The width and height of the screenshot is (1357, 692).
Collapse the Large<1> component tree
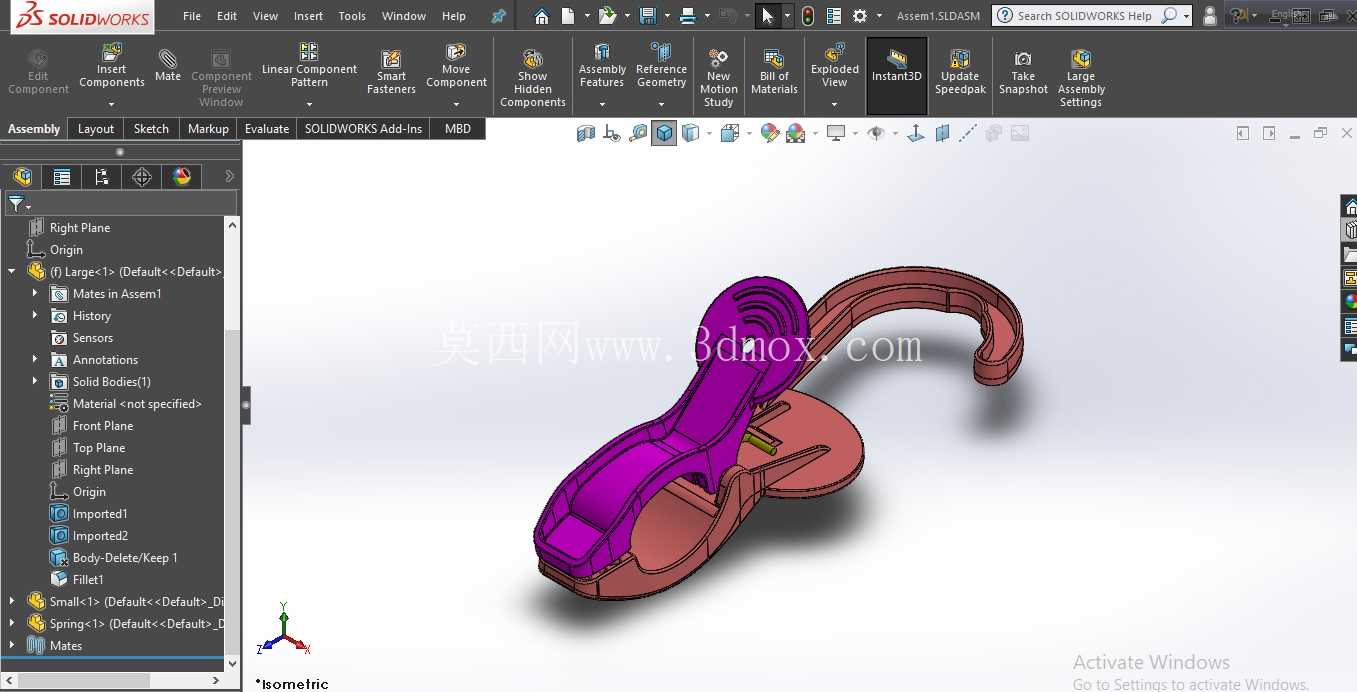(x=12, y=271)
